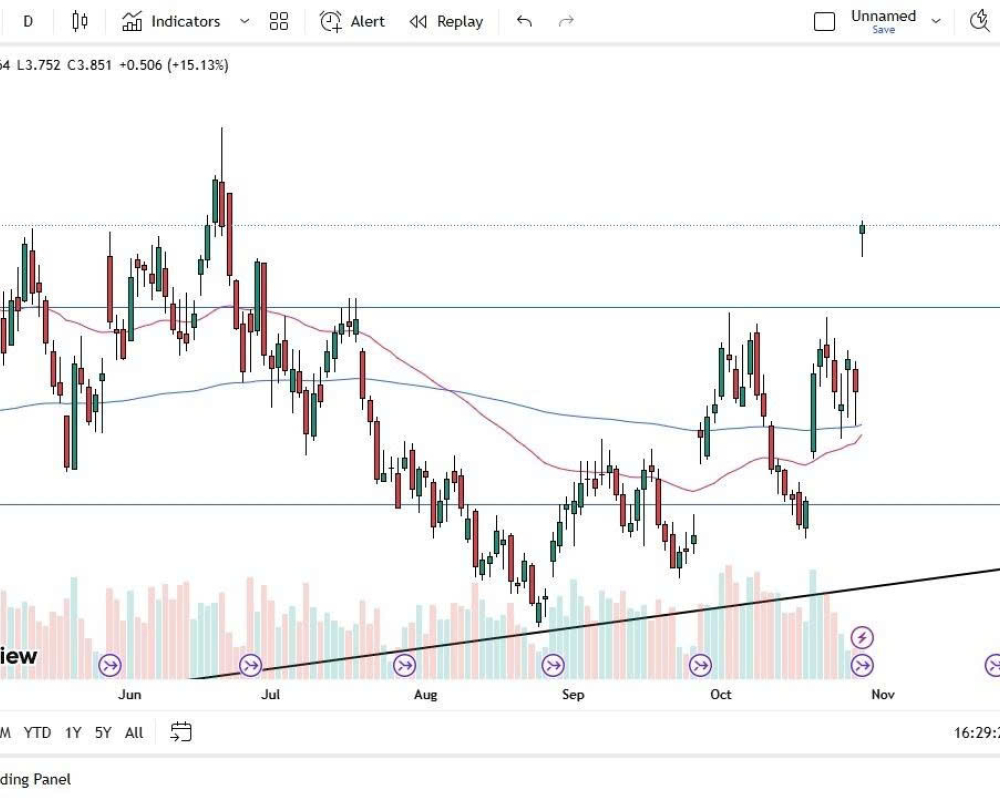Open the indicator templates grid icon
1000x800 pixels.
279,21
